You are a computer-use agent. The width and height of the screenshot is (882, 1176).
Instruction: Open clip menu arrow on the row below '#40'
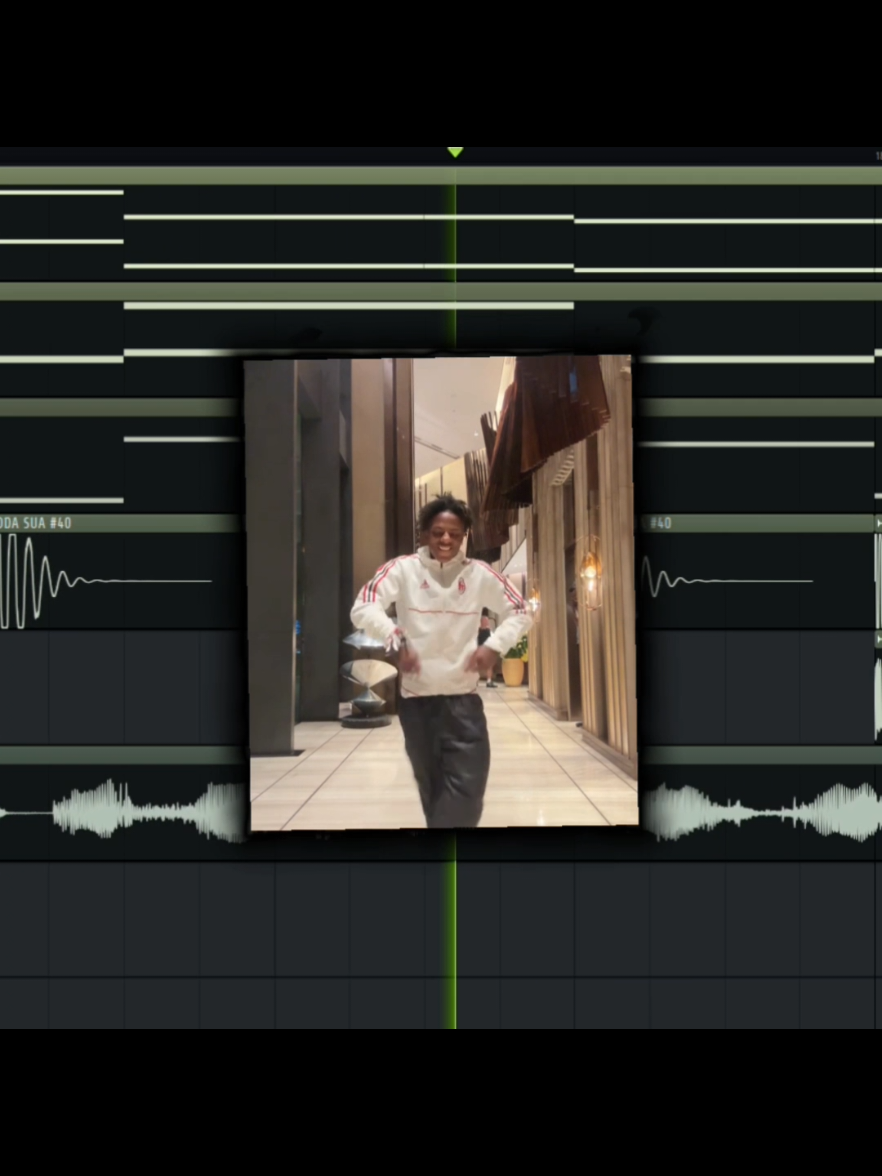[x=878, y=638]
